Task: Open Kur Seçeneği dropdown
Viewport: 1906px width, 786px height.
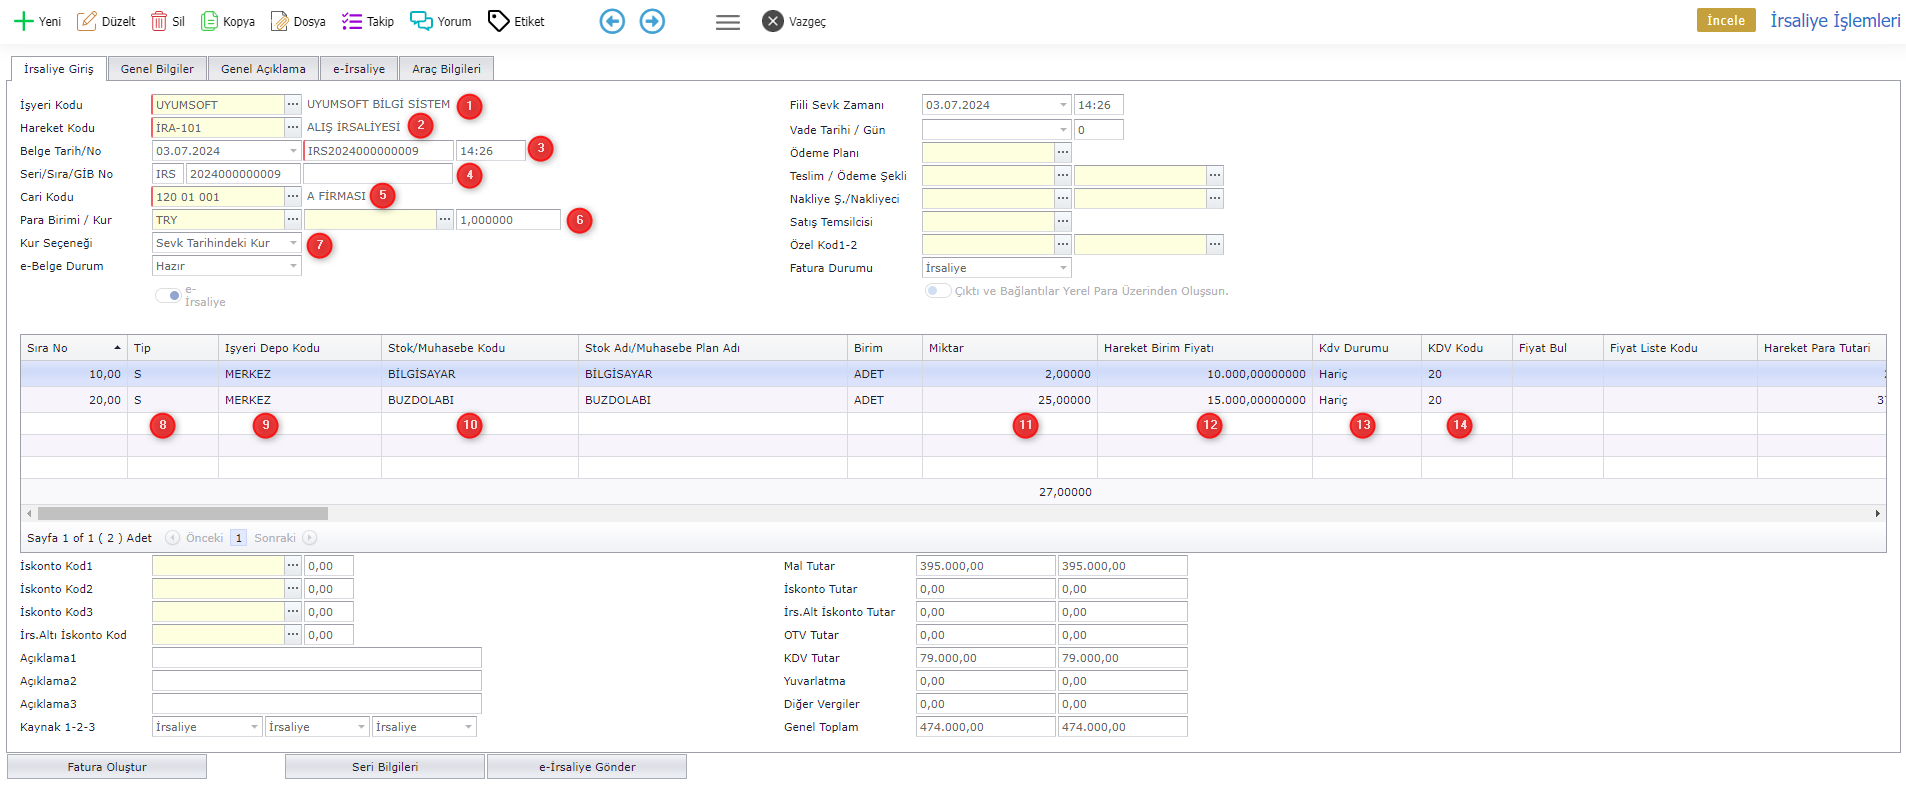Action: pos(293,243)
